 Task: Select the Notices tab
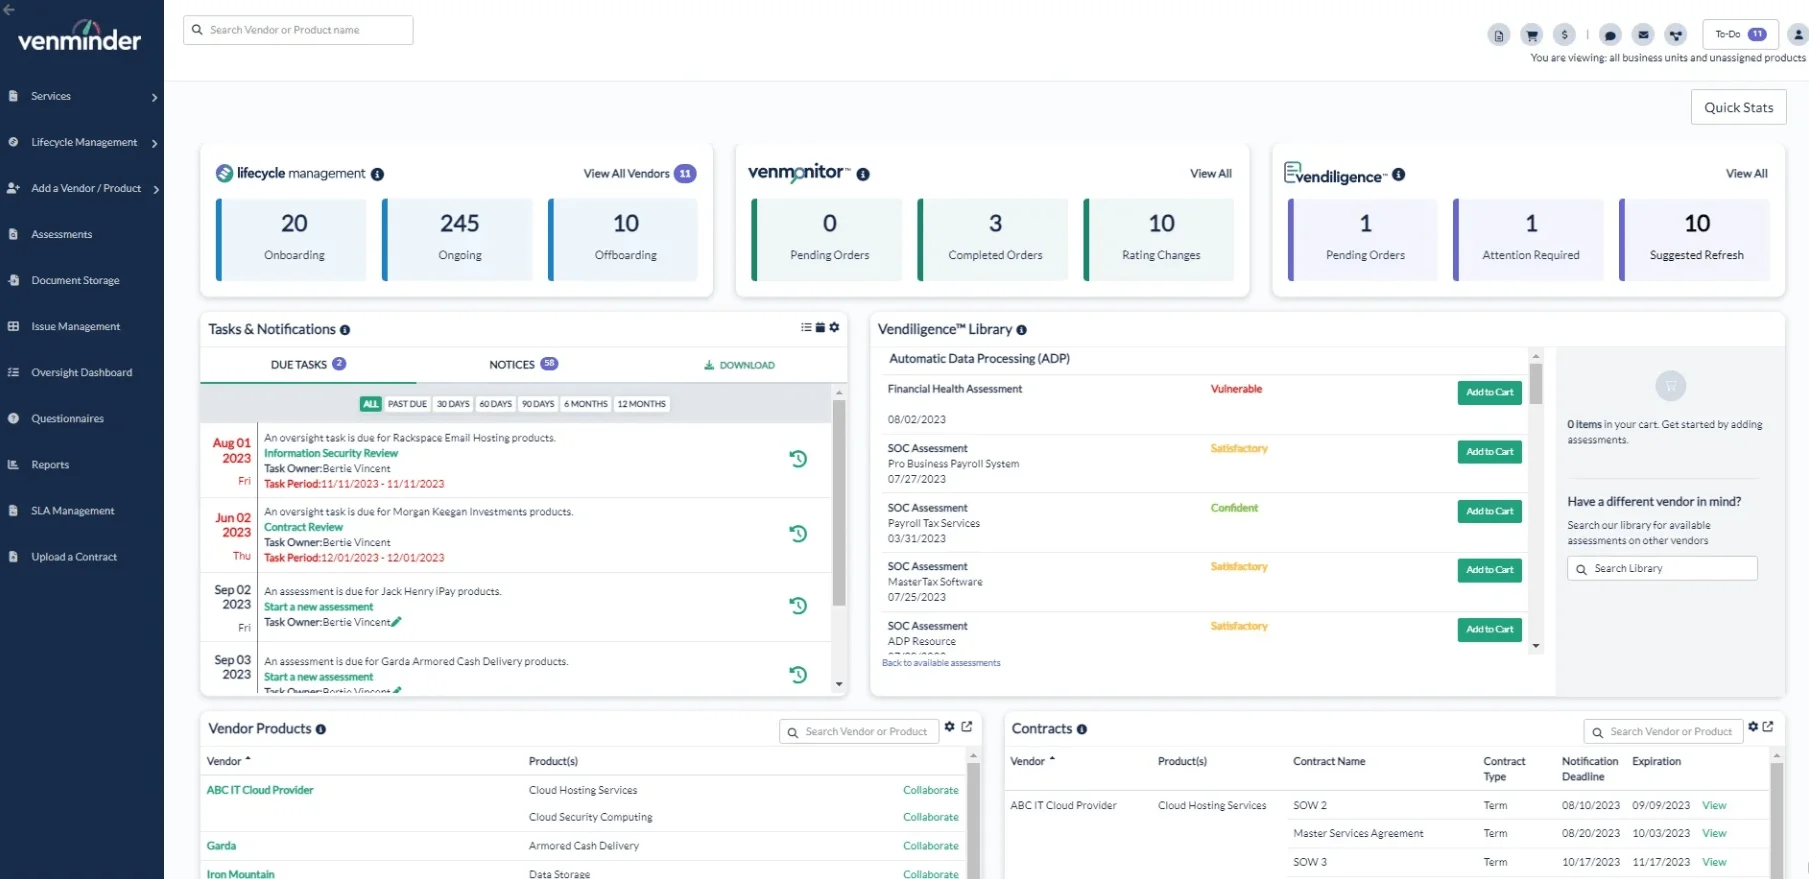523,365
